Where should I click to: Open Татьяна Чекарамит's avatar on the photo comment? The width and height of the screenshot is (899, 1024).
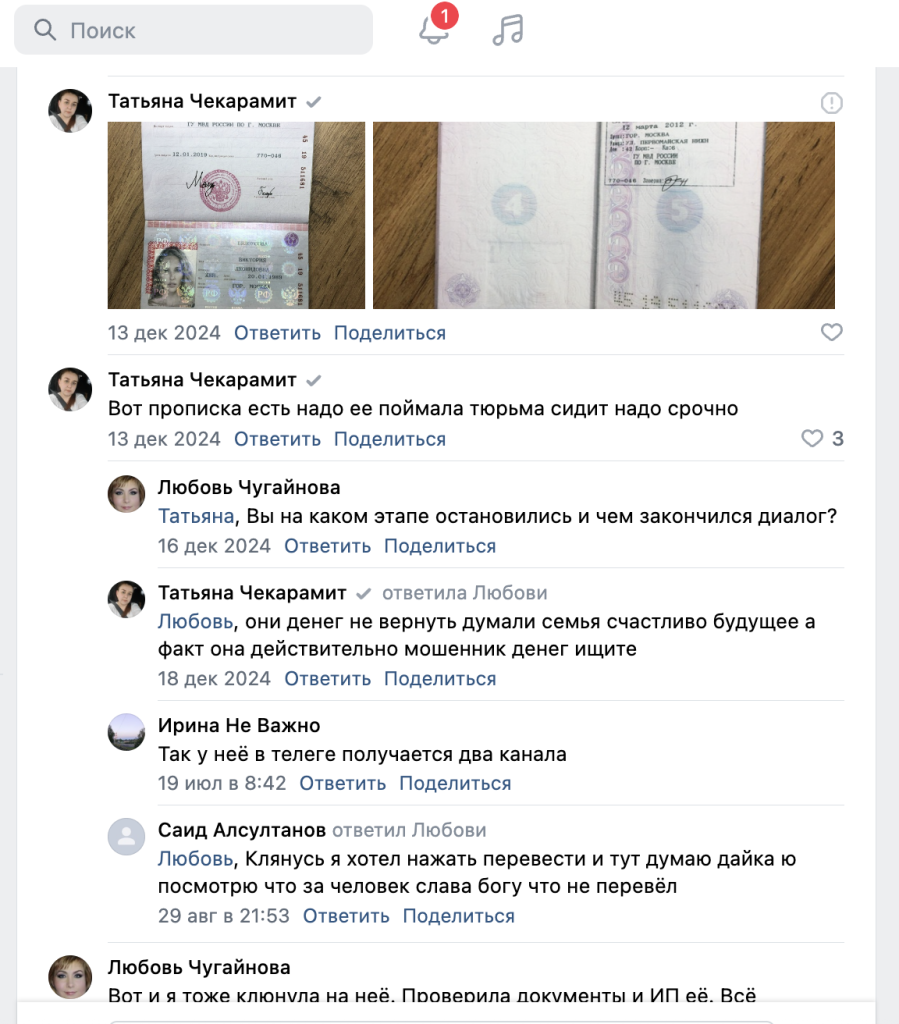click(x=70, y=110)
